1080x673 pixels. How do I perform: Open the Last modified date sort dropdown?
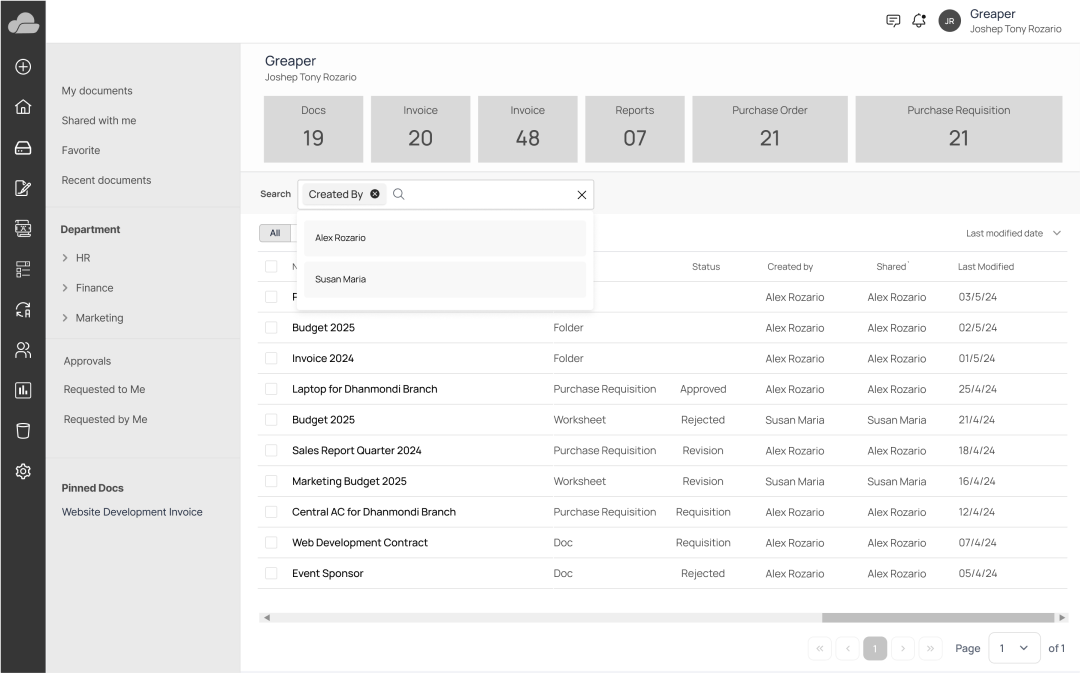tap(1013, 233)
